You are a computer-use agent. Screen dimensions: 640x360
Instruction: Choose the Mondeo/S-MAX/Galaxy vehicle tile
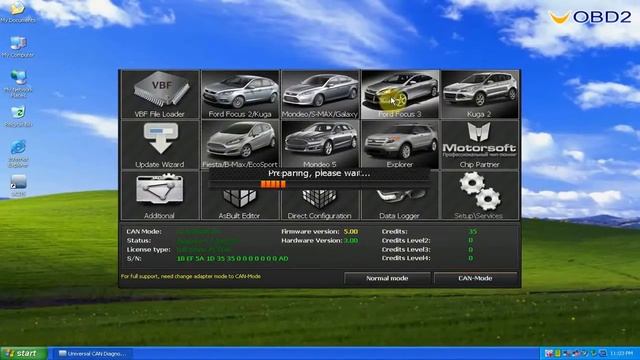[x=320, y=95]
